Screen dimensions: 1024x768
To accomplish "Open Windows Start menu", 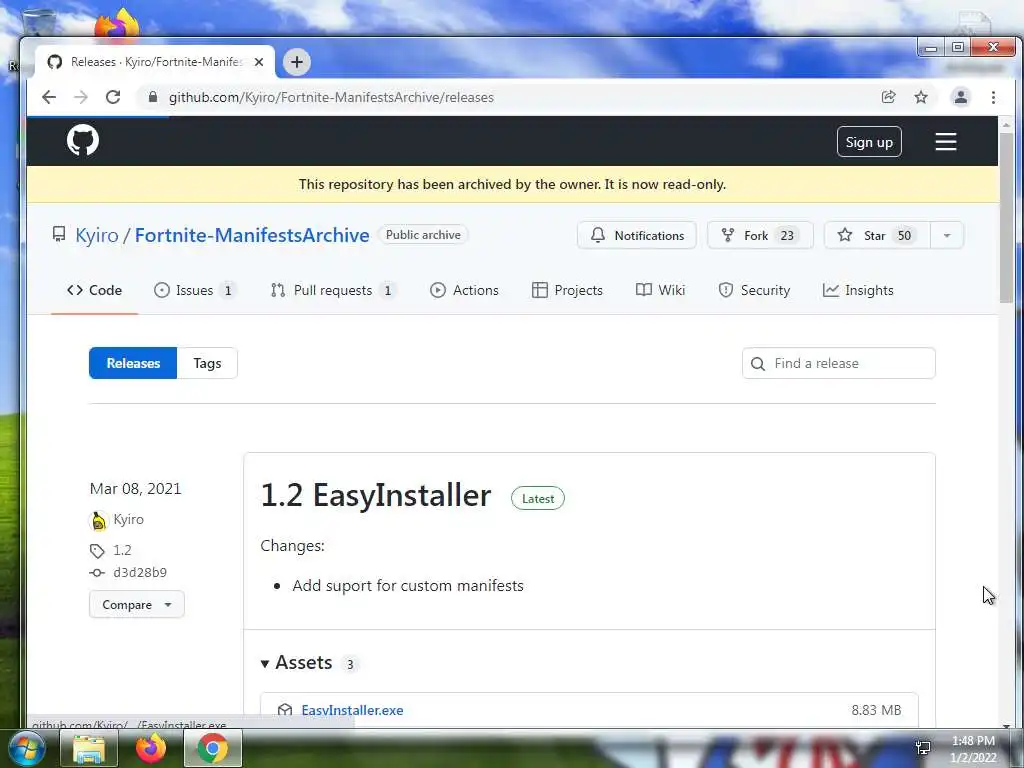I will coord(26,748).
